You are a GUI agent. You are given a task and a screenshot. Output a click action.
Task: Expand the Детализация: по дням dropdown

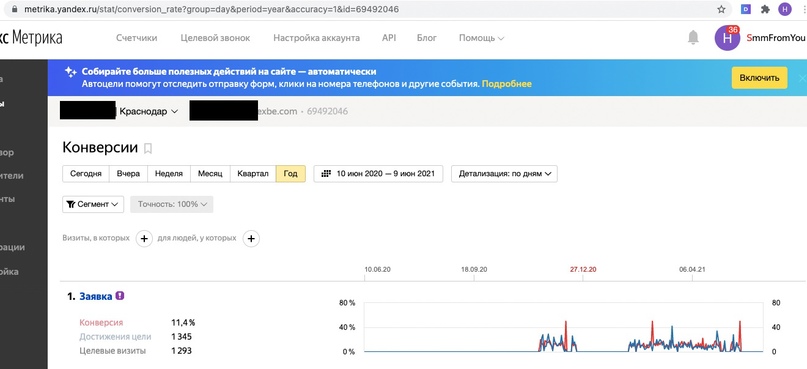tap(504, 173)
